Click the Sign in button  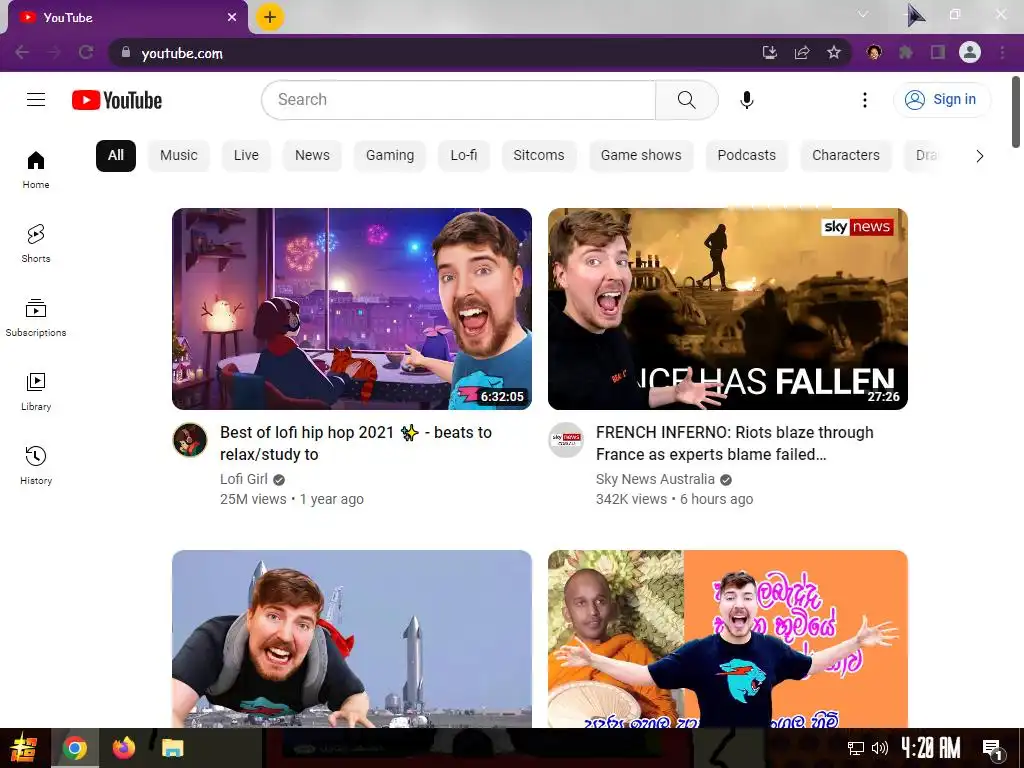coord(941,100)
